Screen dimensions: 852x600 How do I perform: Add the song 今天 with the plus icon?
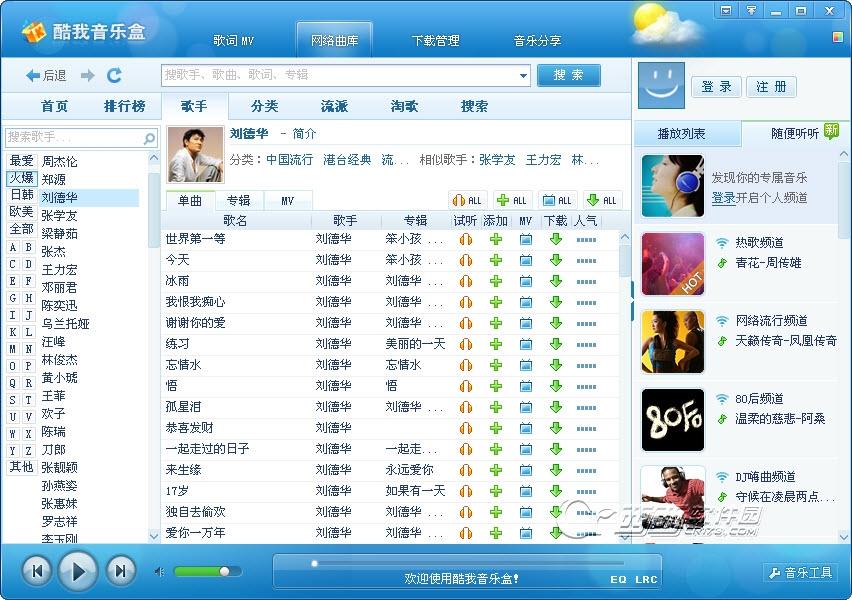click(x=496, y=260)
